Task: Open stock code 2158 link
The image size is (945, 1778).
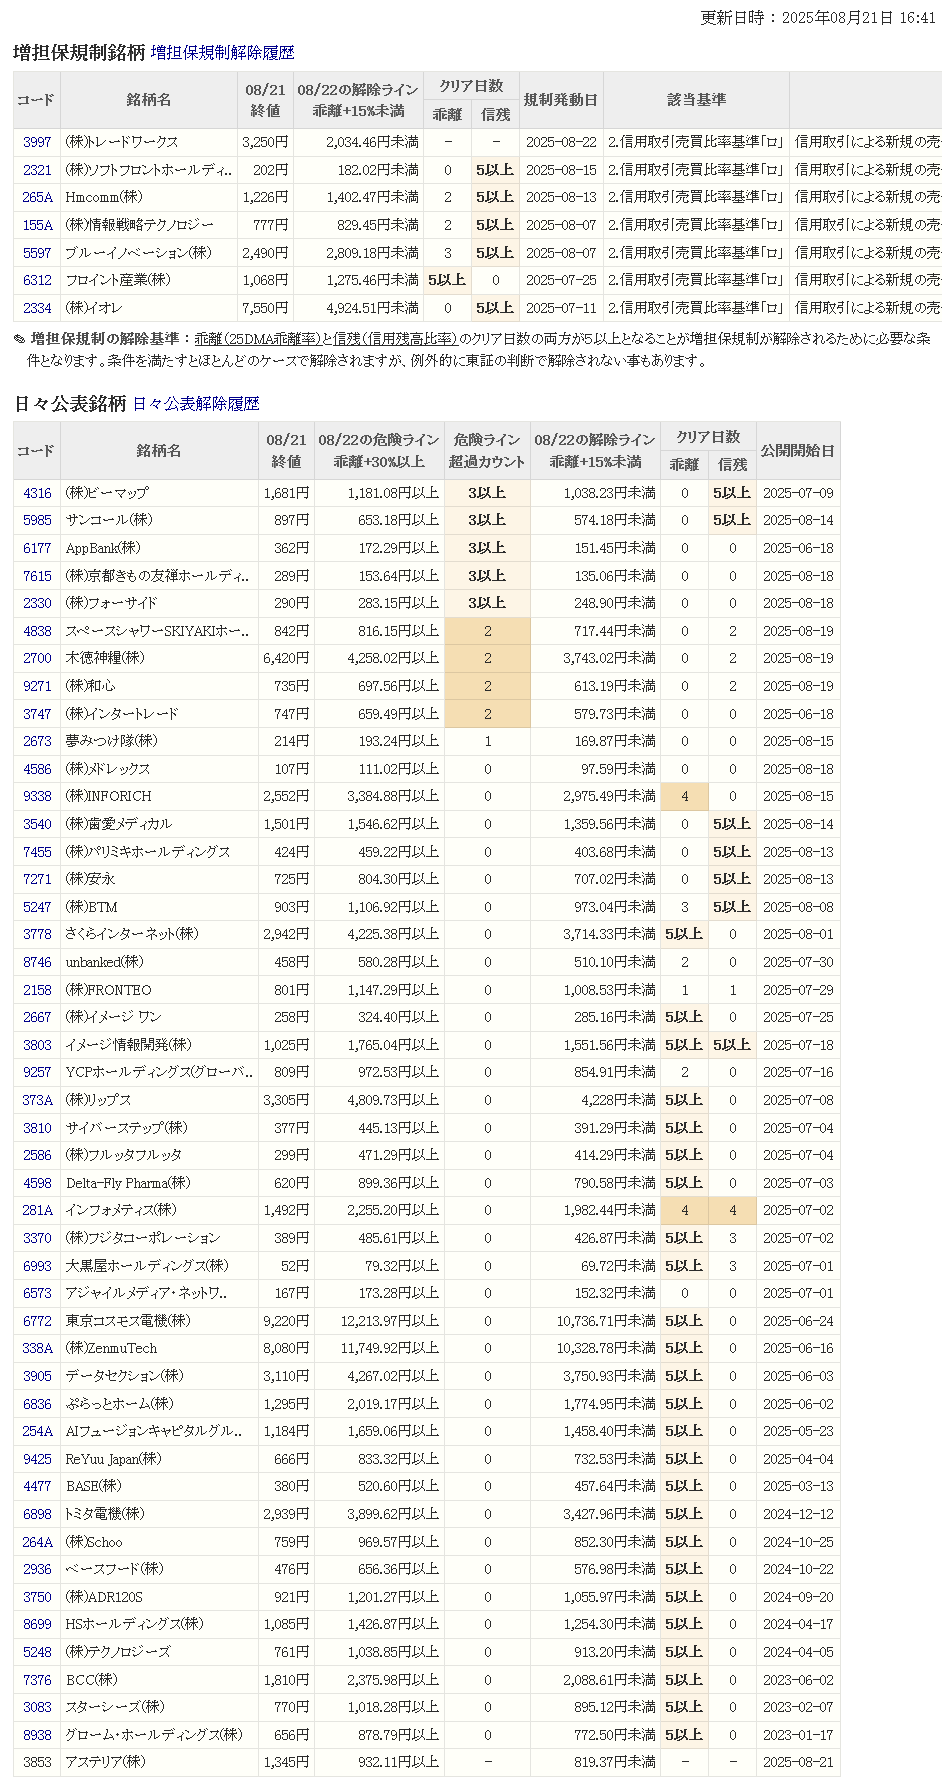Action: tap(37, 990)
